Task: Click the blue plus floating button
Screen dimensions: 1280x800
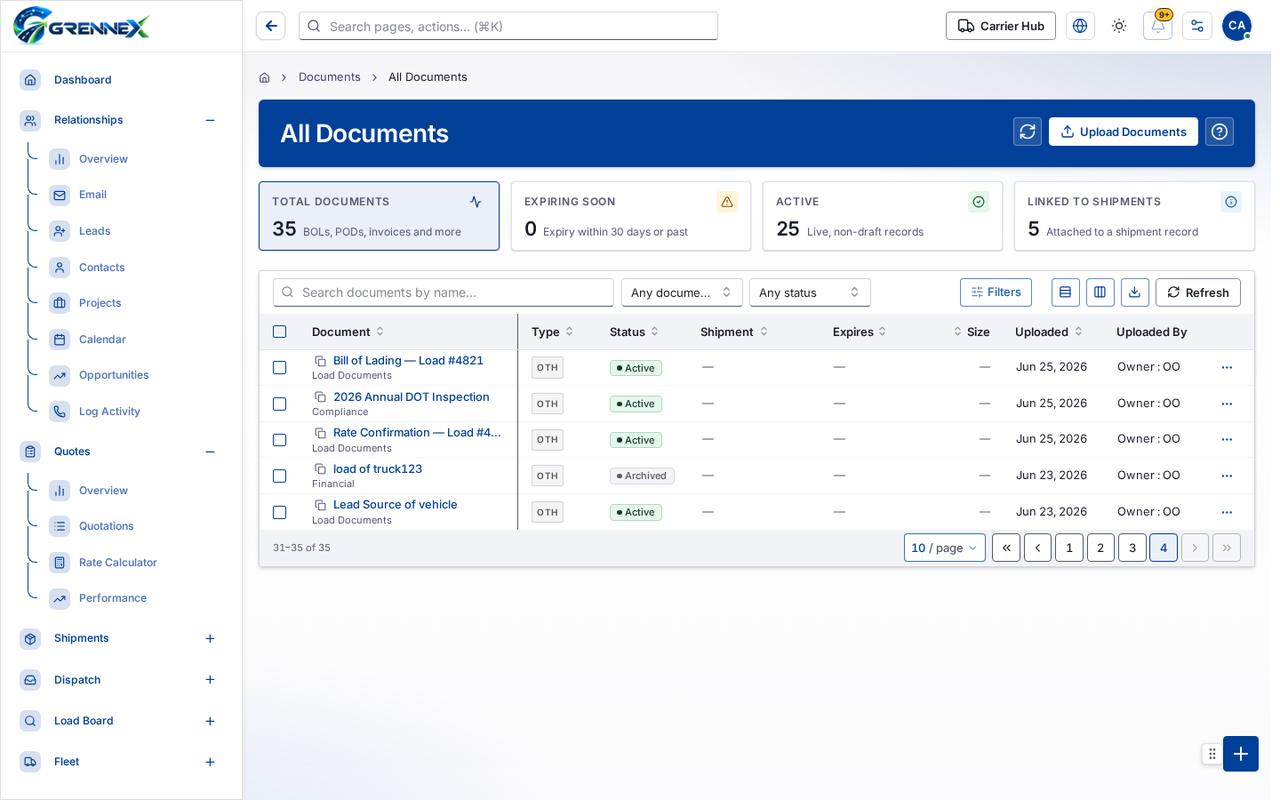Action: click(1240, 754)
